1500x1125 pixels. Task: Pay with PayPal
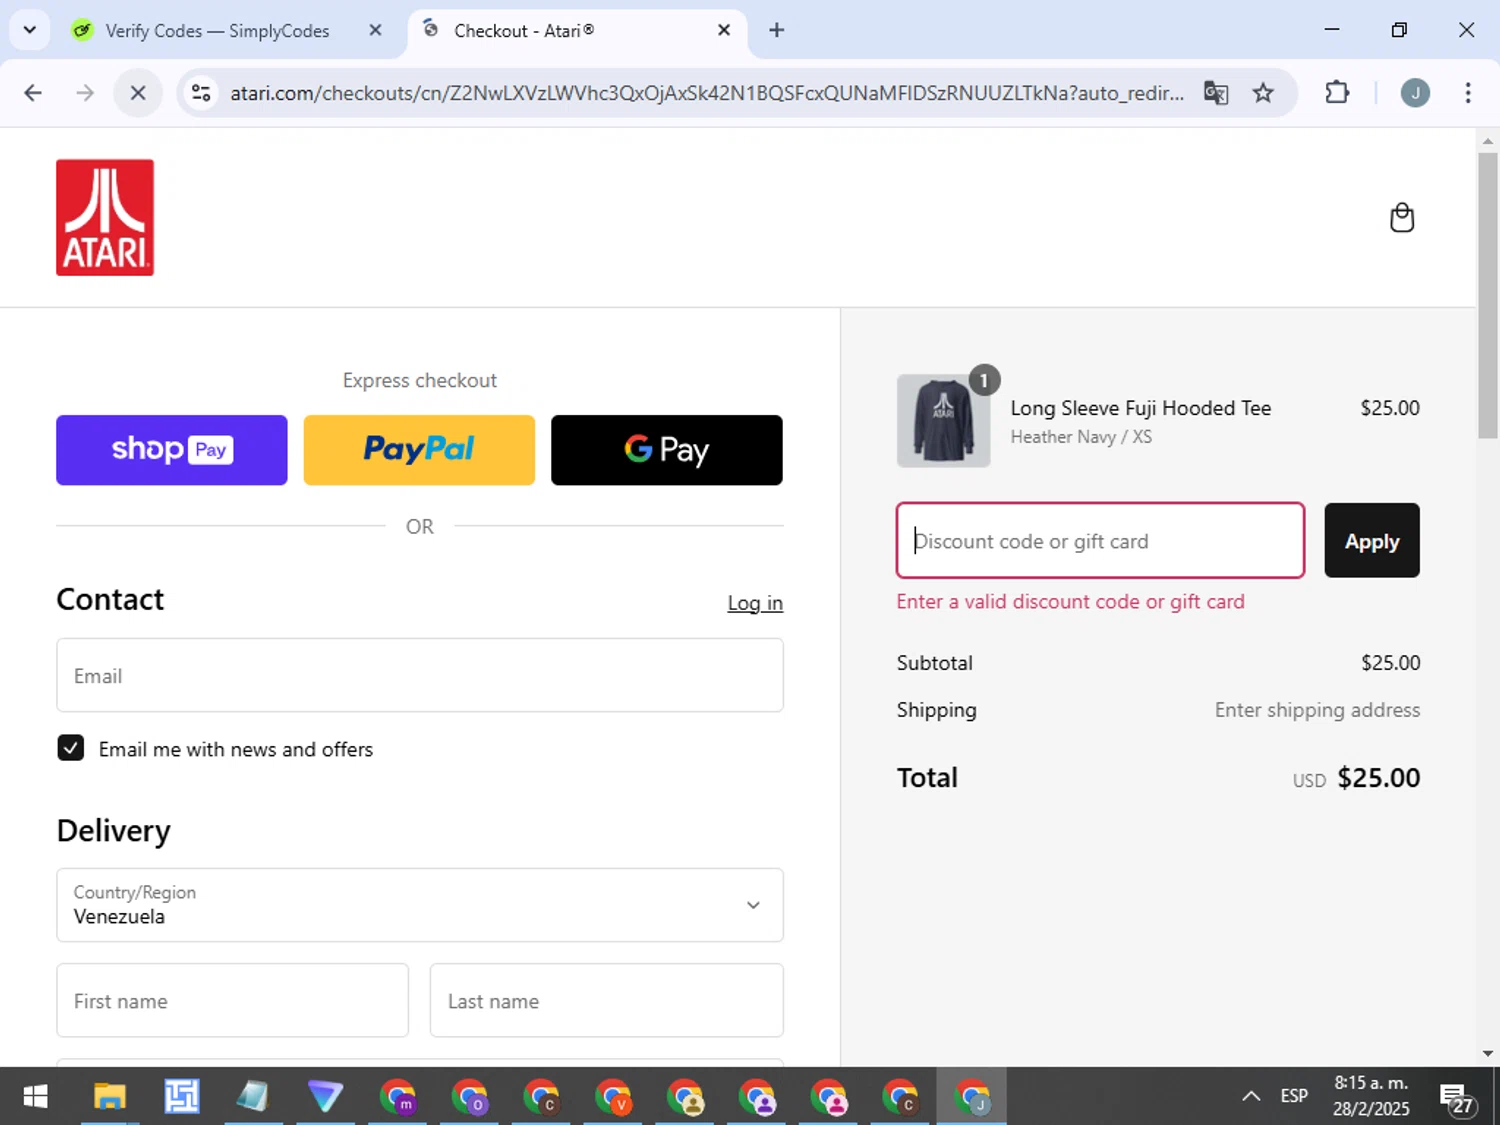(x=419, y=450)
